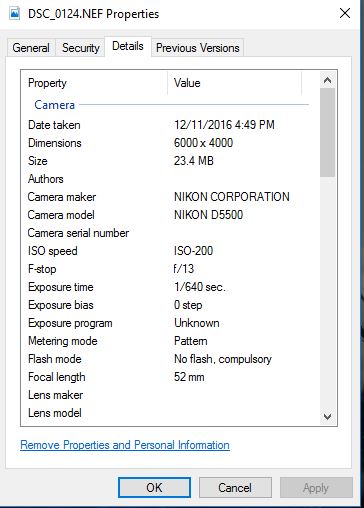Click the NIKON CORPORATION value
This screenshot has height=508, width=364.
[x=232, y=197]
